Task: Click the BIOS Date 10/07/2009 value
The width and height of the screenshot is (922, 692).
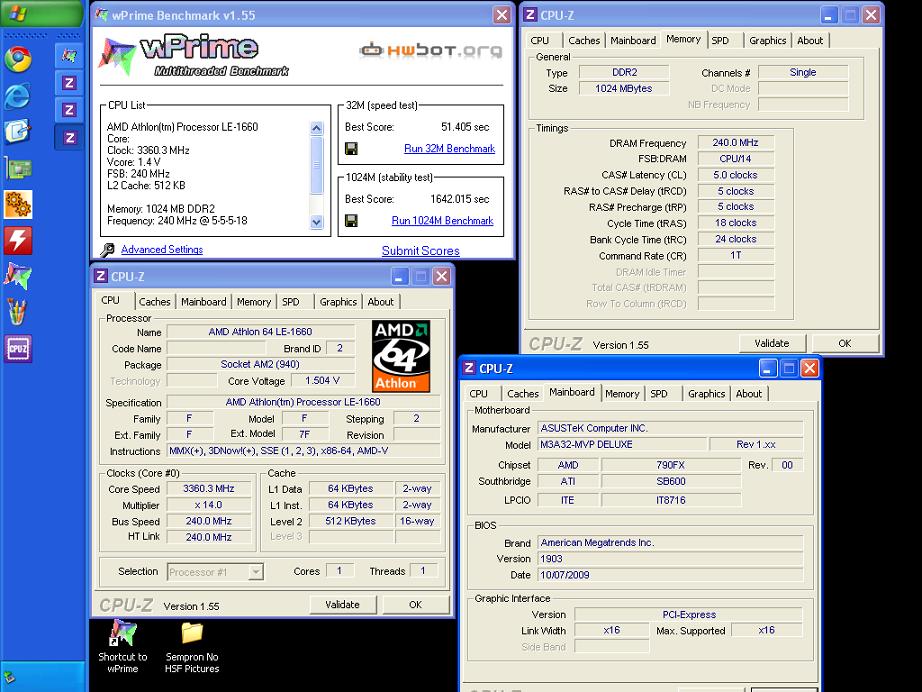Action: pos(670,575)
